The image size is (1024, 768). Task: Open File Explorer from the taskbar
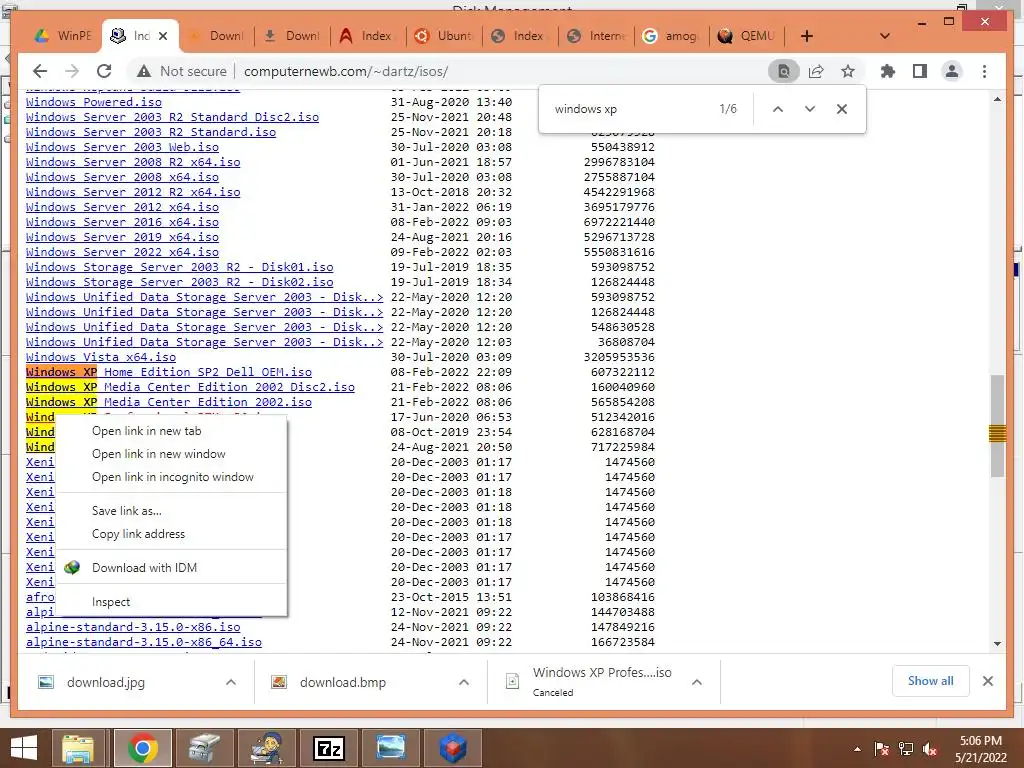78,748
